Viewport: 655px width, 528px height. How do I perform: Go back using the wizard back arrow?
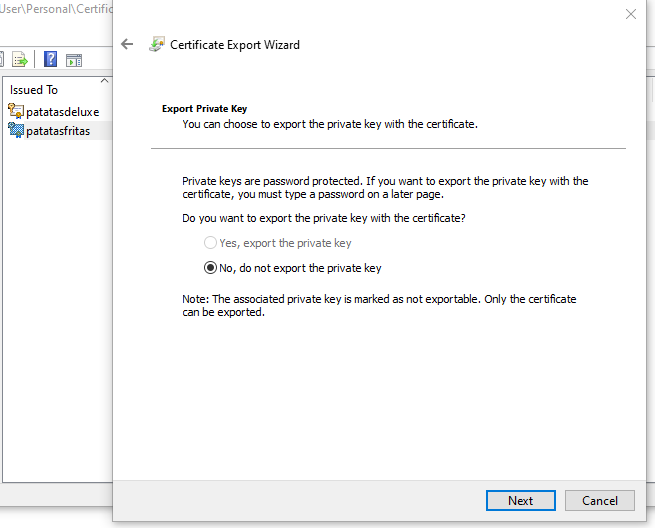click(127, 44)
